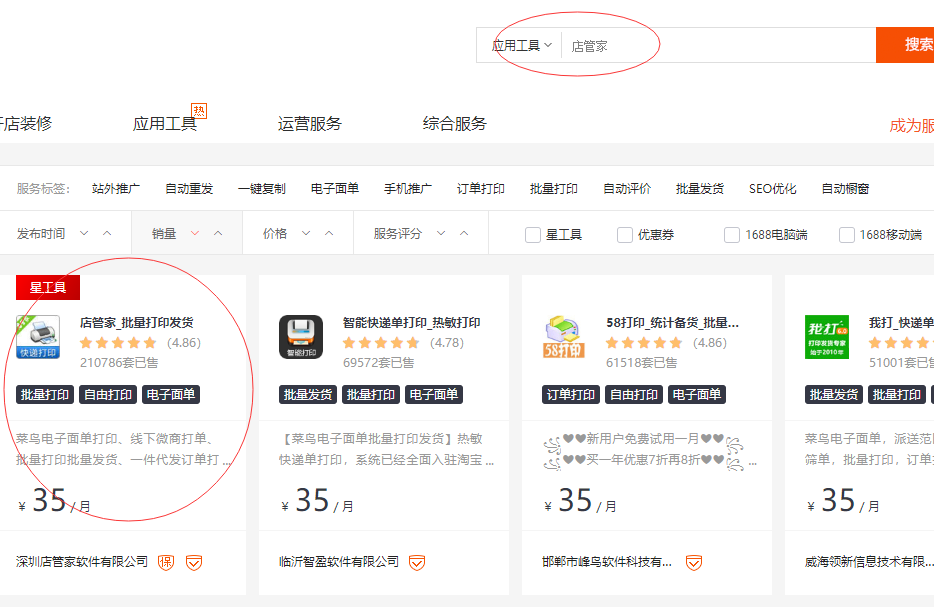Open the 智能快递单打印 app icon
Image resolution: width=934 pixels, height=607 pixels.
point(301,337)
